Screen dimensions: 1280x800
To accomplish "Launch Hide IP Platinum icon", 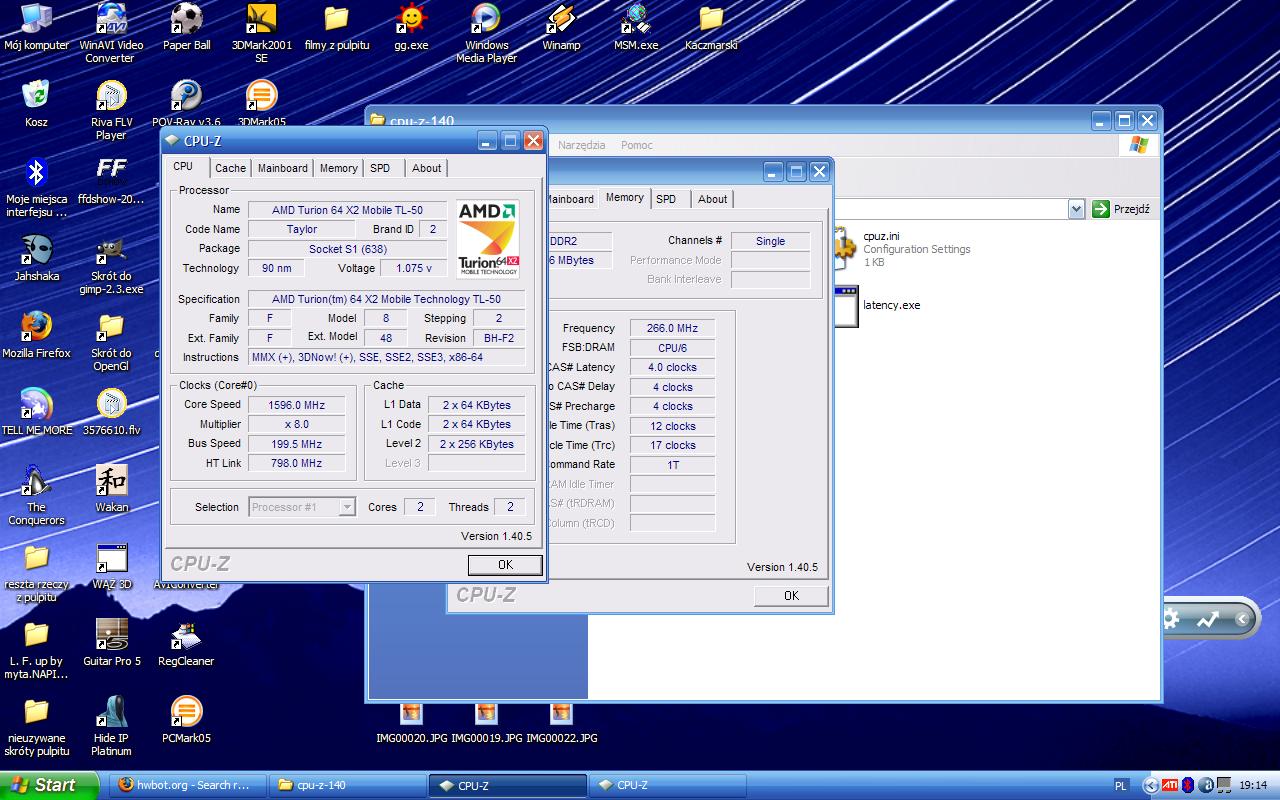I will (111, 726).
